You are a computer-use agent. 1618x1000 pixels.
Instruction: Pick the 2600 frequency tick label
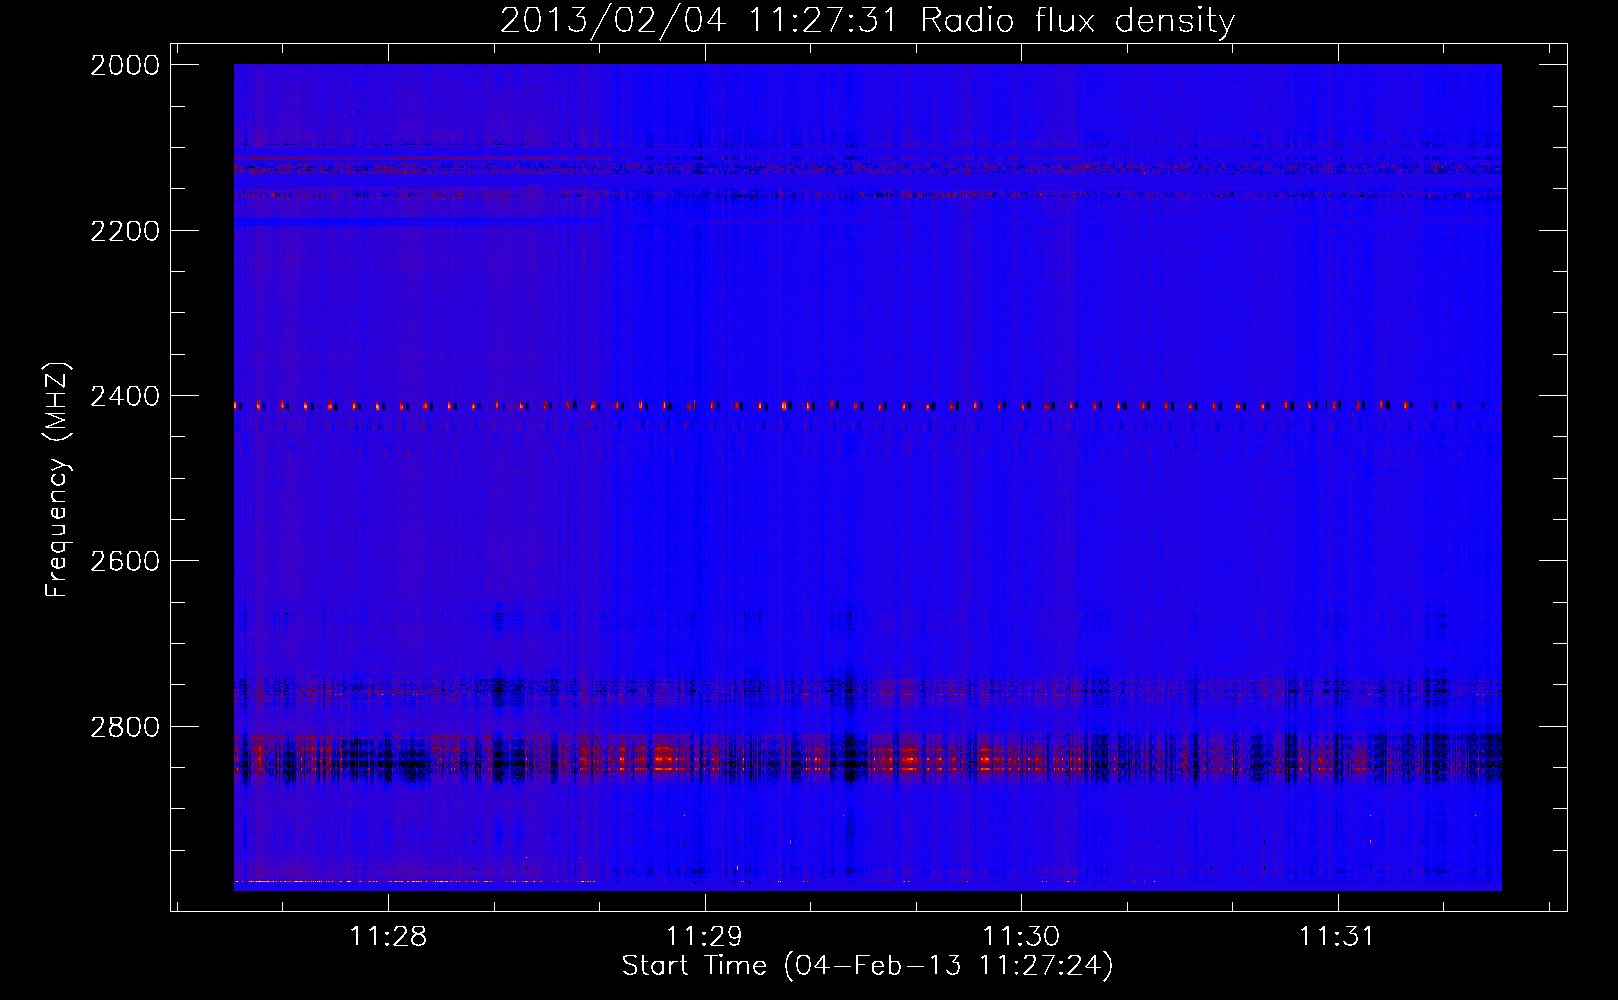click(124, 561)
